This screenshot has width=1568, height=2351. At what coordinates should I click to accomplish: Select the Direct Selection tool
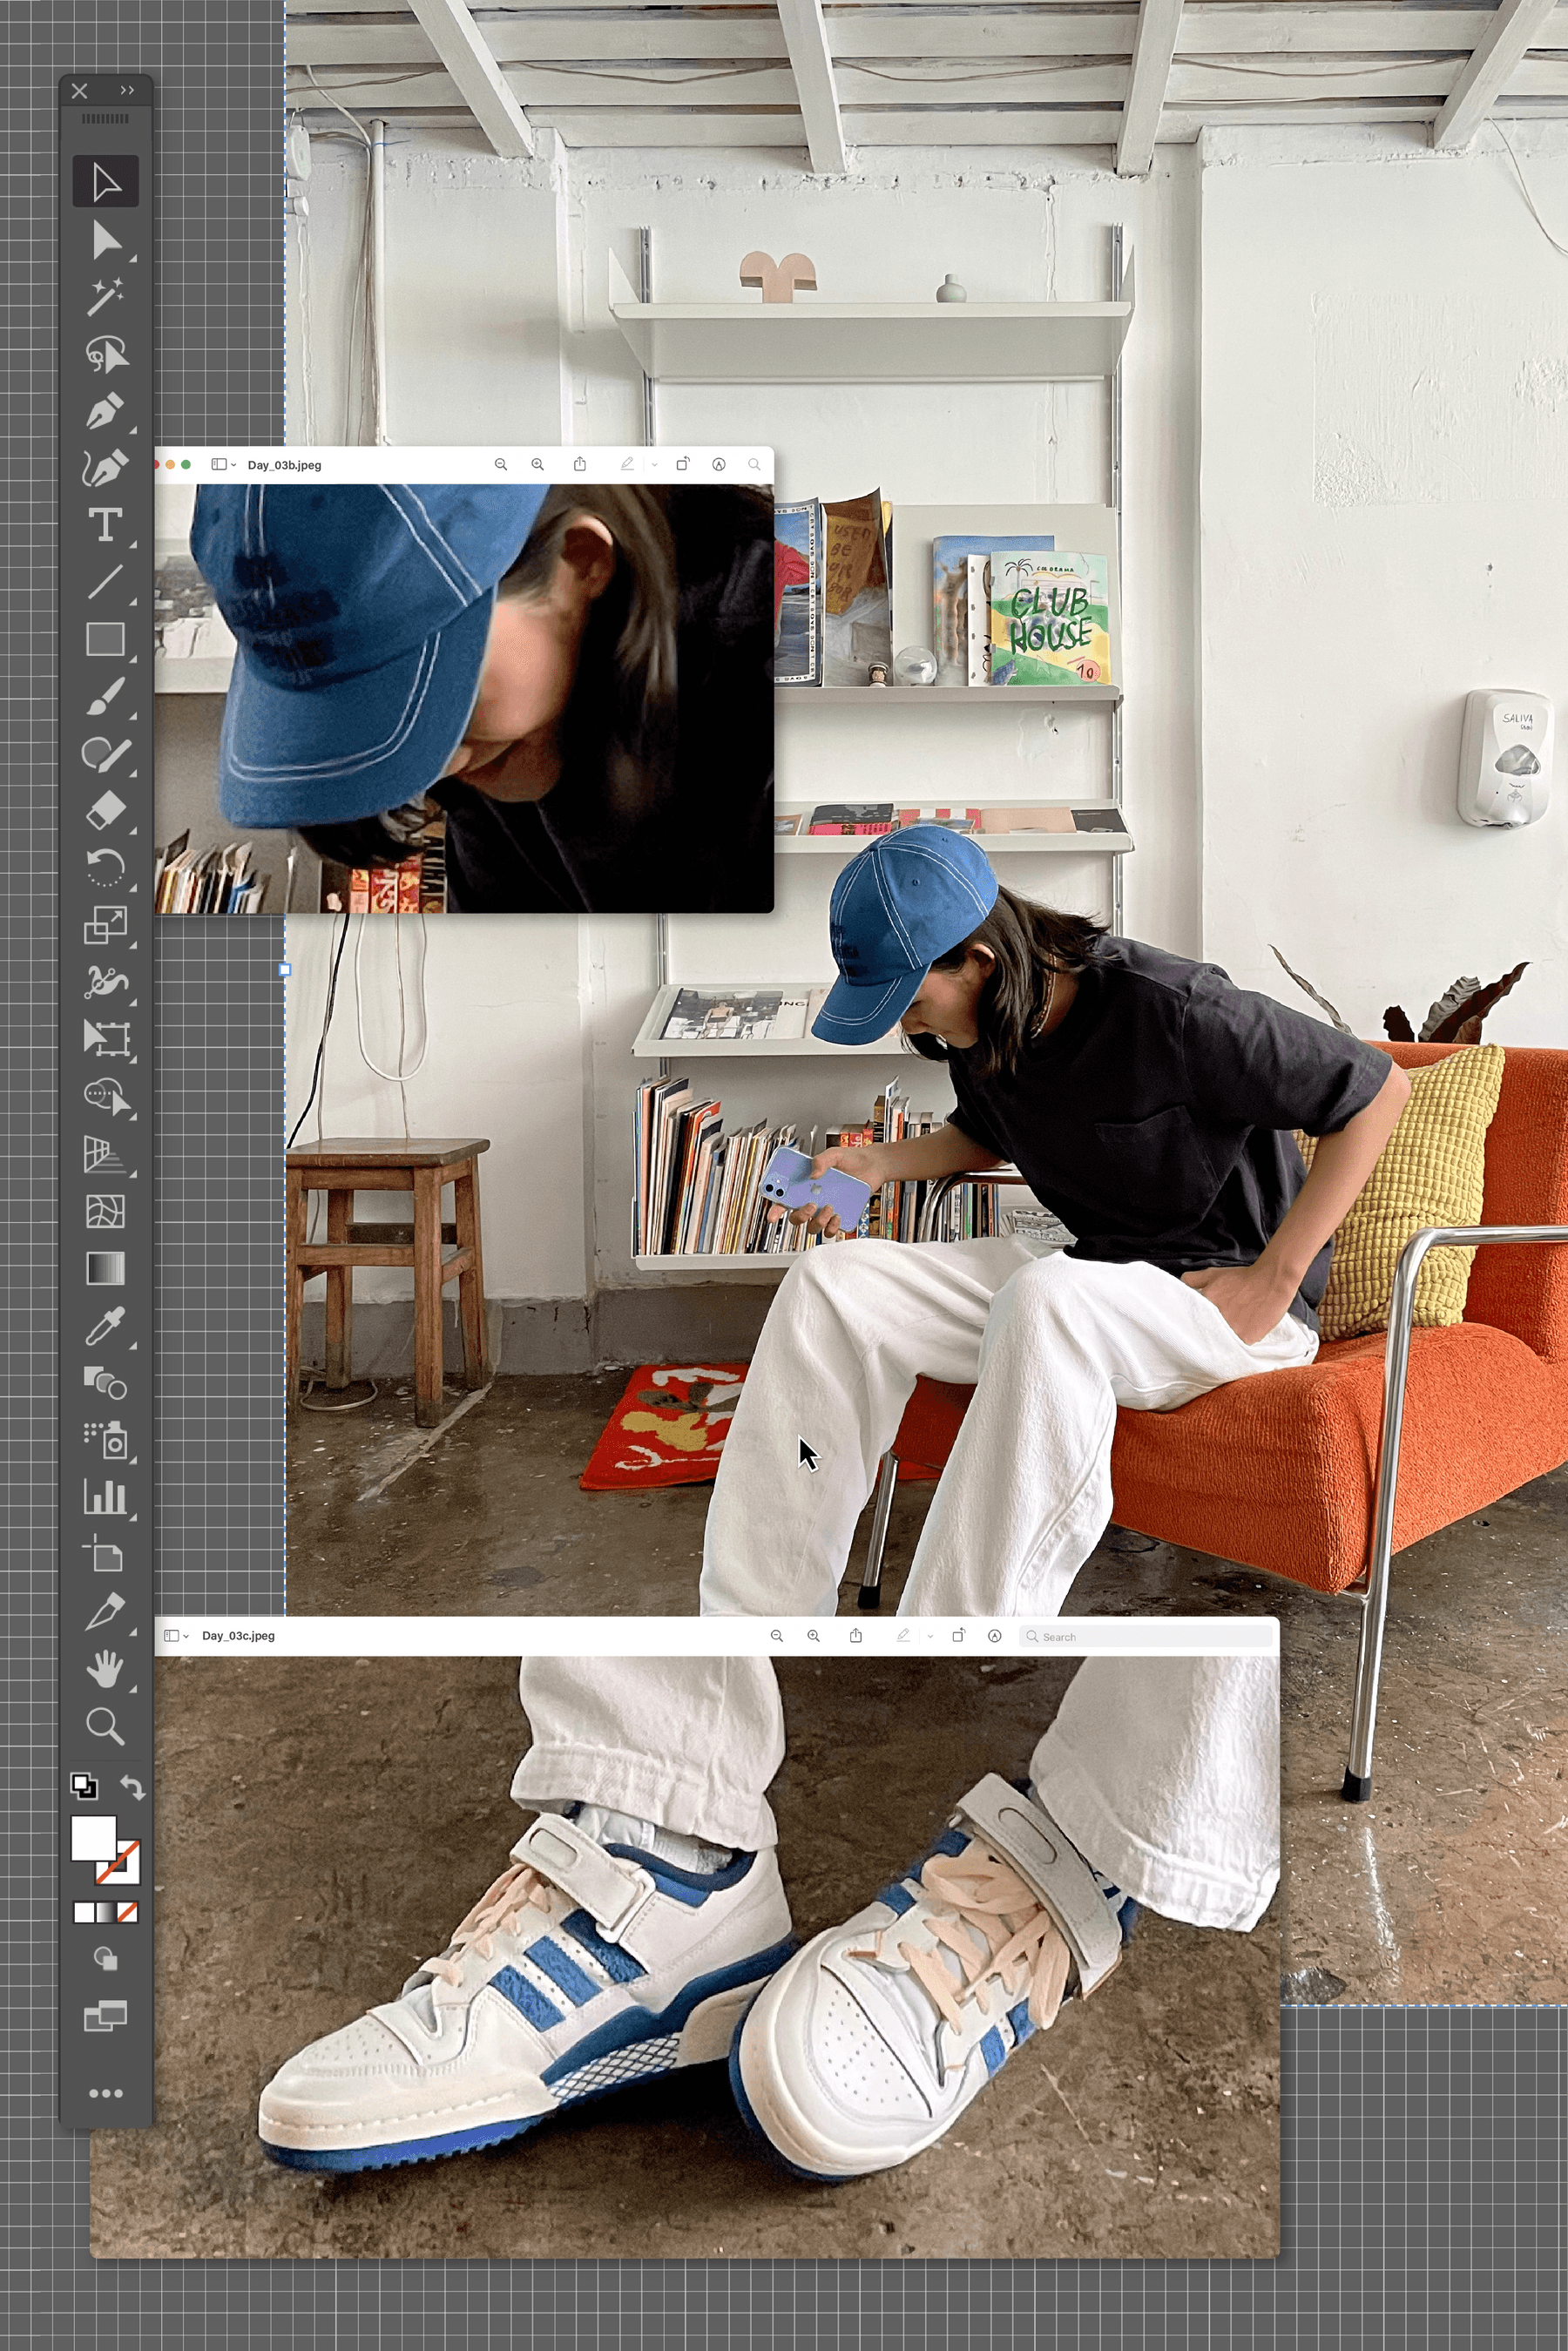point(105,240)
